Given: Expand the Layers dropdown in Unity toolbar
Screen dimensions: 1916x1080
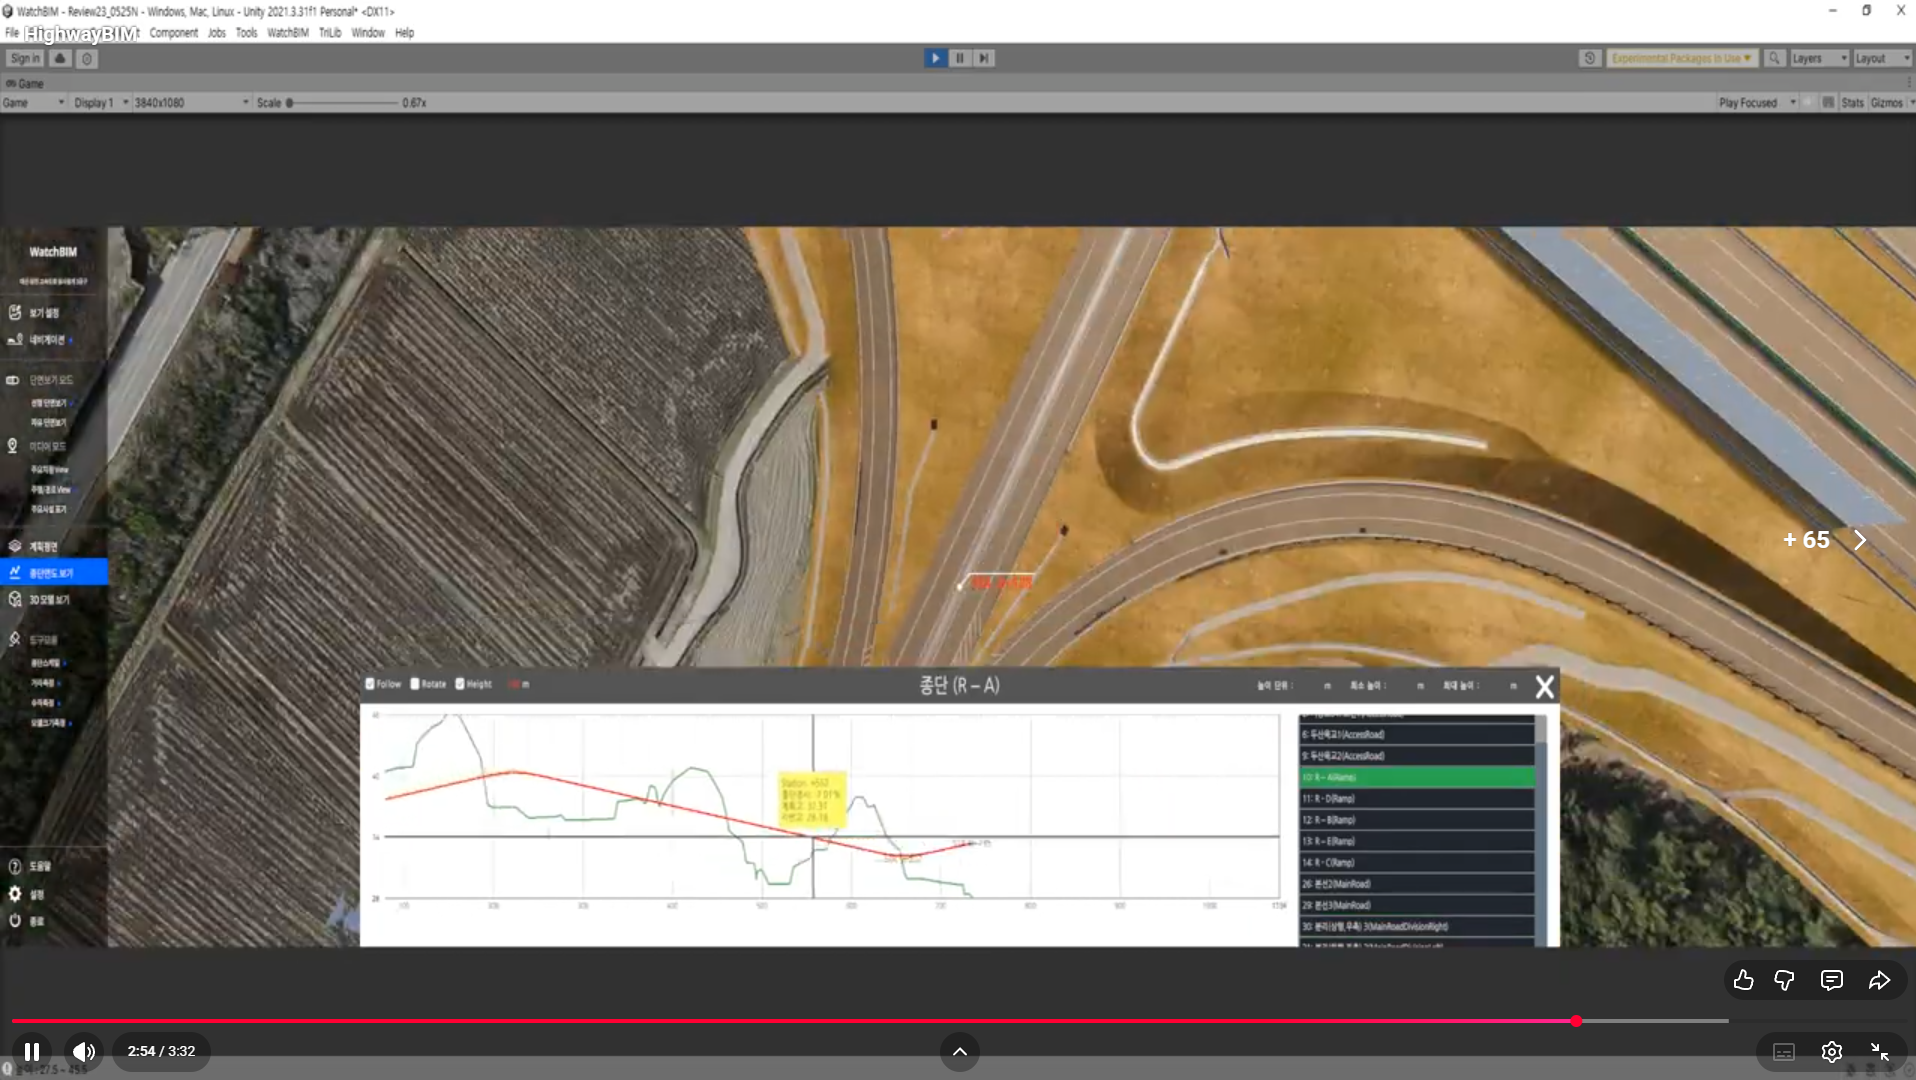Looking at the screenshot, I should pos(1817,59).
